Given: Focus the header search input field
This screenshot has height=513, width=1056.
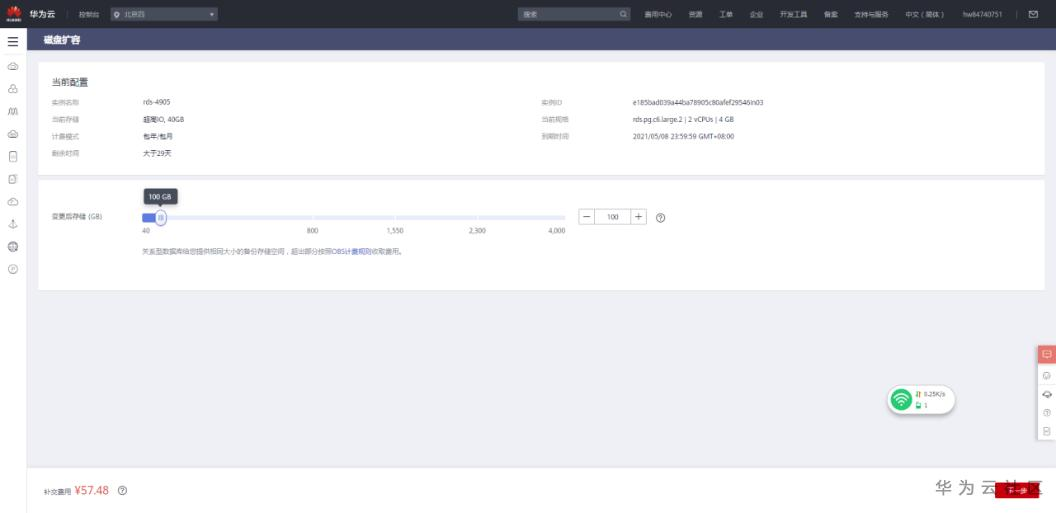Looking at the screenshot, I should click(x=568, y=14).
